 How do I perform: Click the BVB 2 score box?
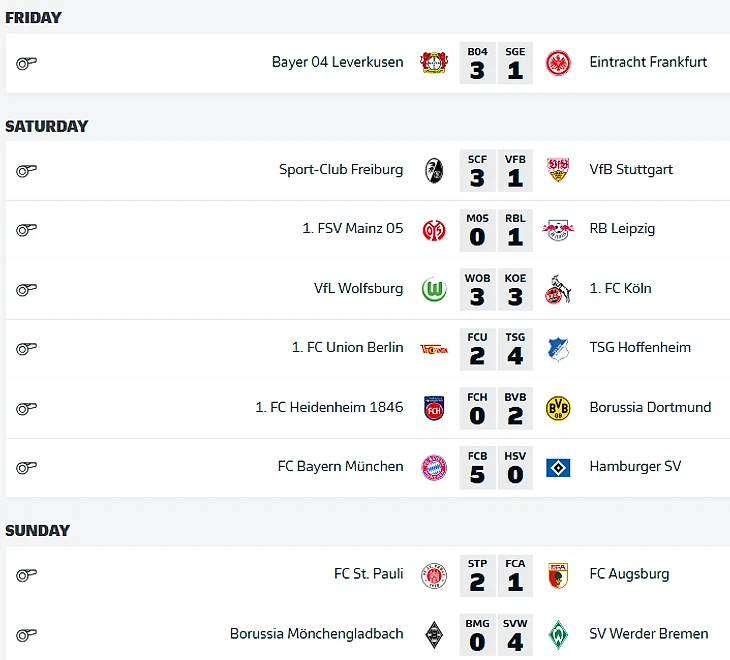[x=515, y=408]
